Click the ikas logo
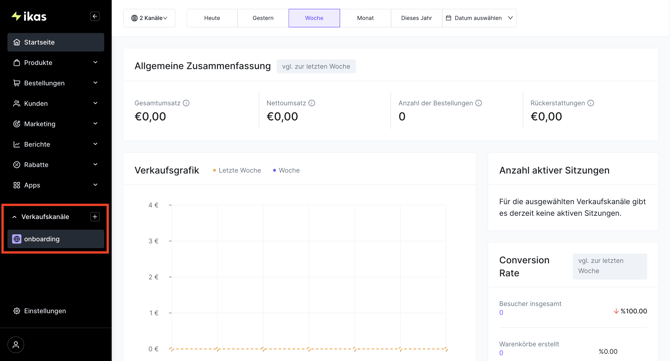 (x=29, y=16)
